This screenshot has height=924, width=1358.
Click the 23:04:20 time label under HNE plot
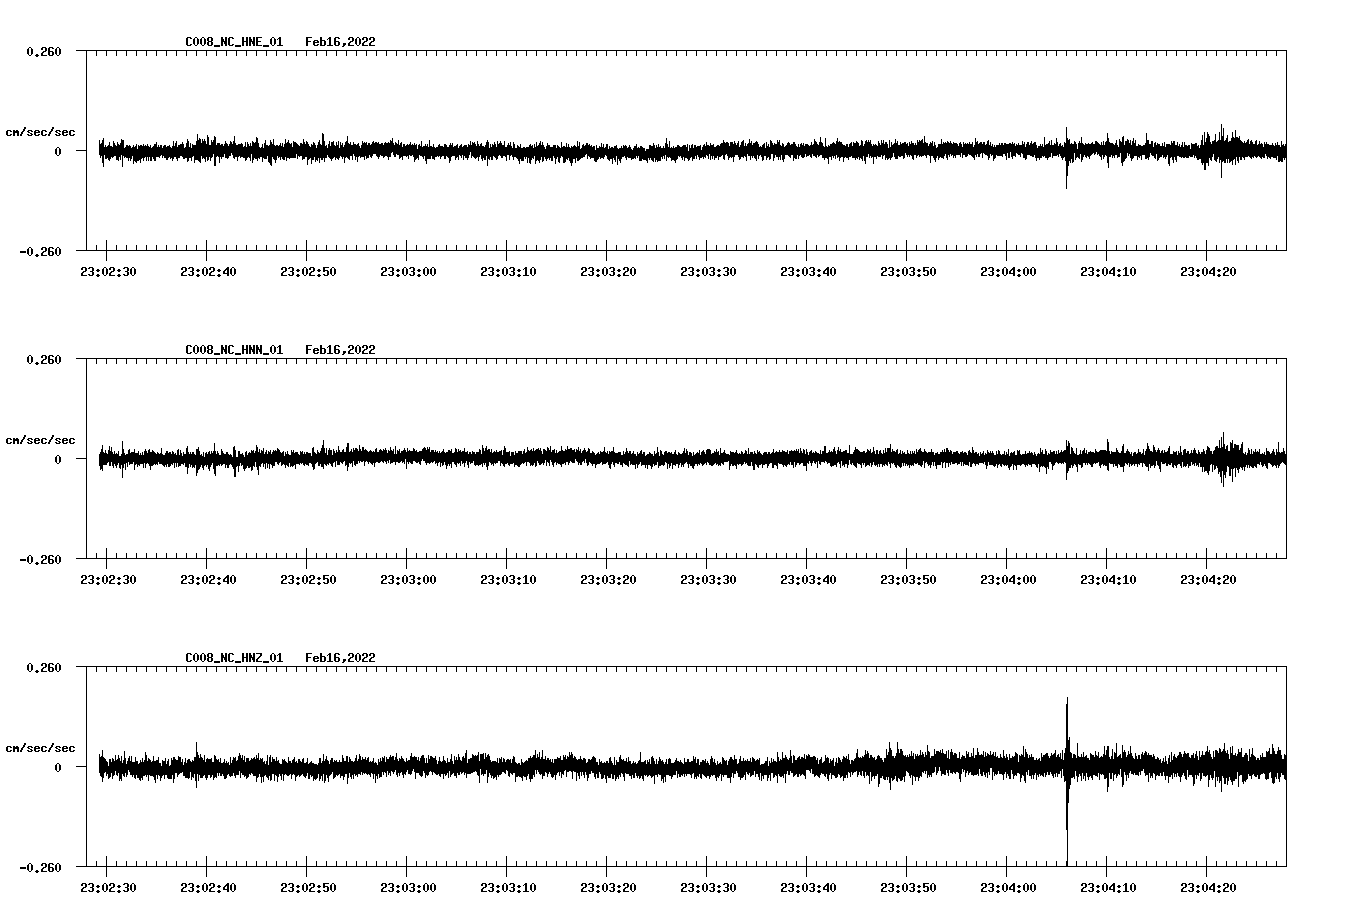point(1208,272)
